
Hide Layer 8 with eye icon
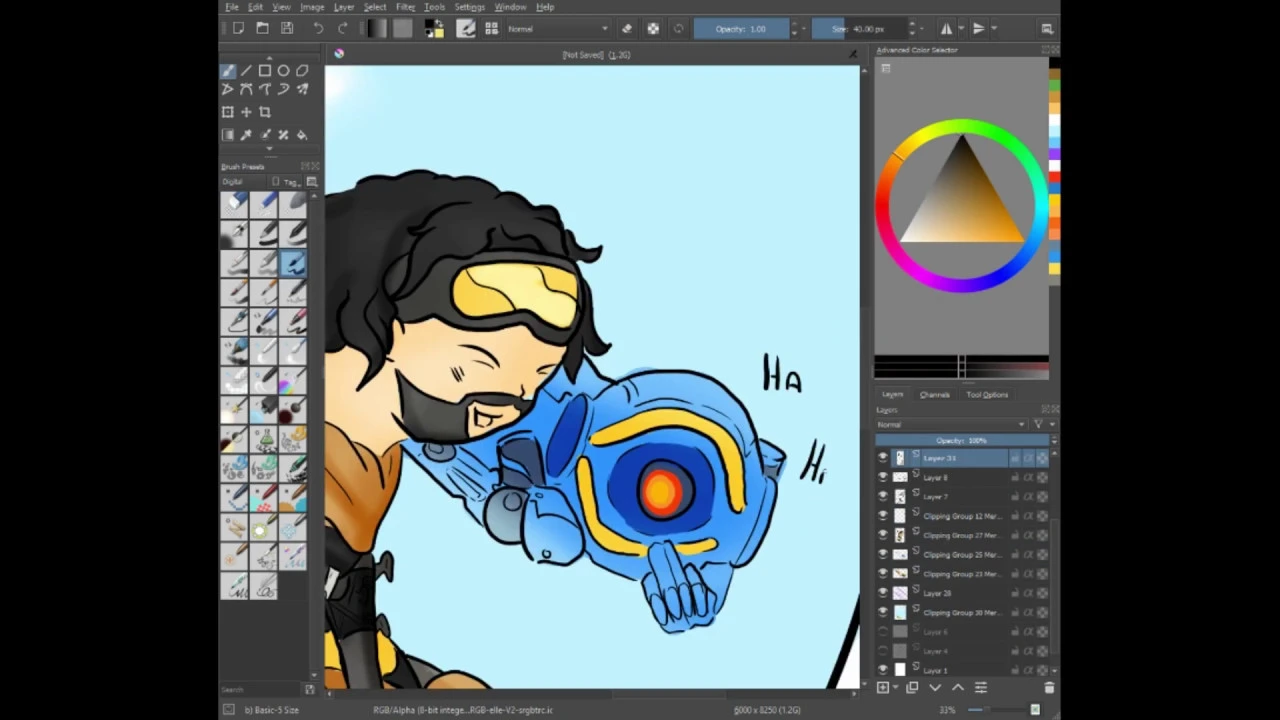(882, 477)
